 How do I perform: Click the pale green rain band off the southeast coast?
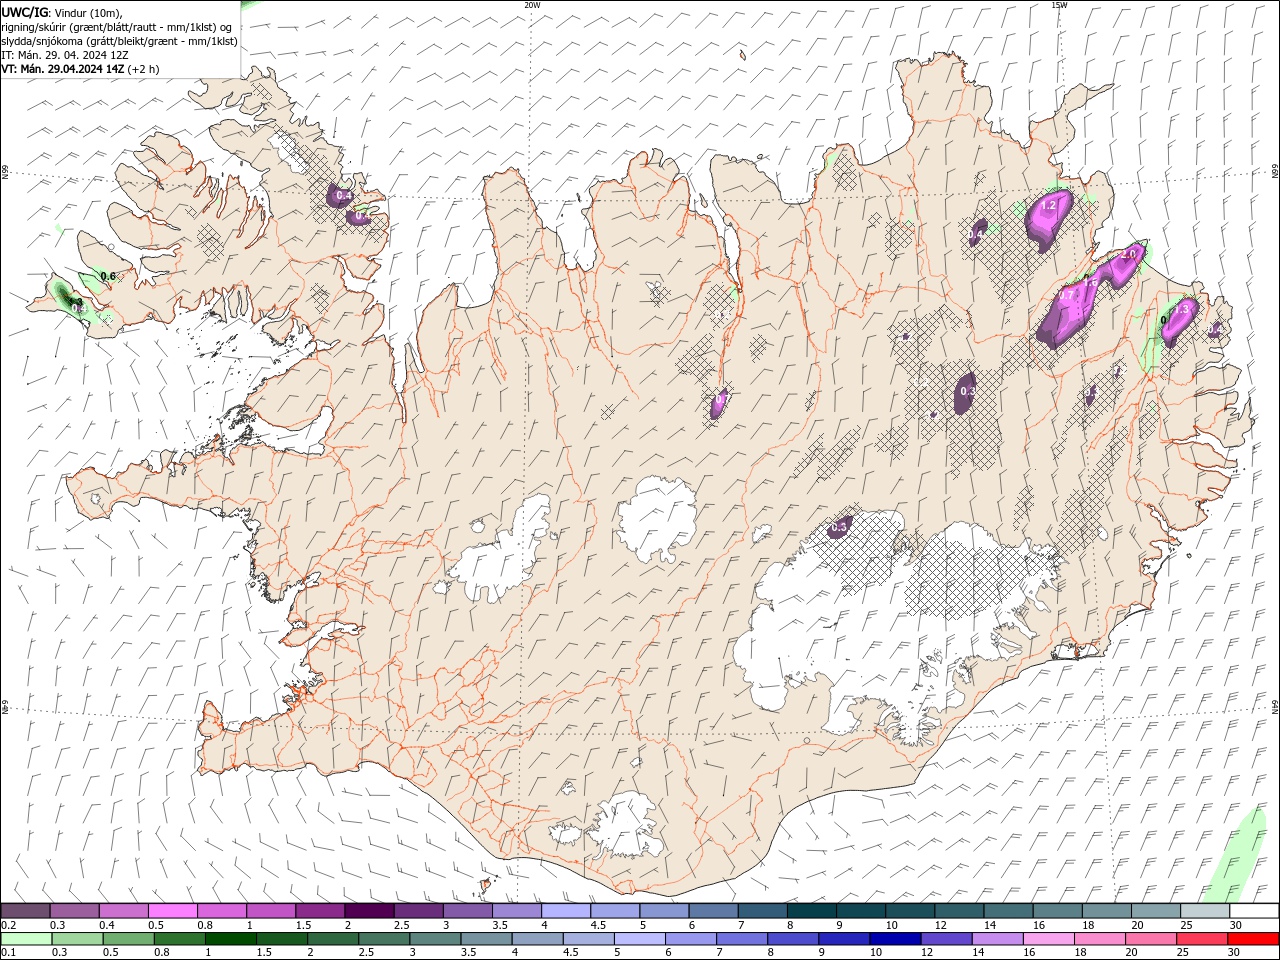tap(1235, 855)
